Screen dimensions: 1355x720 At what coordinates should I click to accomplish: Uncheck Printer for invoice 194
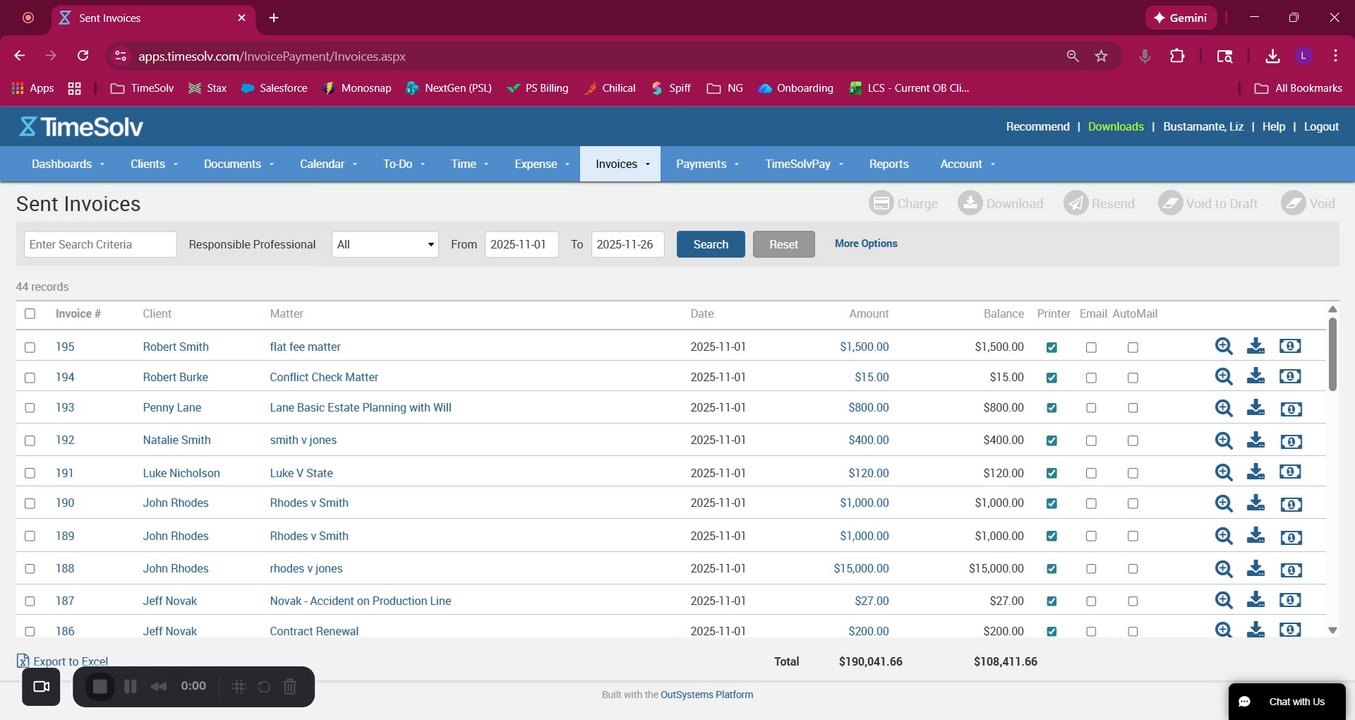(1051, 378)
